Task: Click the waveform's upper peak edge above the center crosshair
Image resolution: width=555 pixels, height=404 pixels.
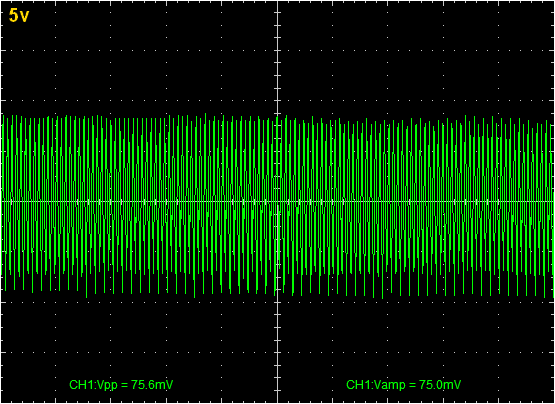Action: click(277, 117)
